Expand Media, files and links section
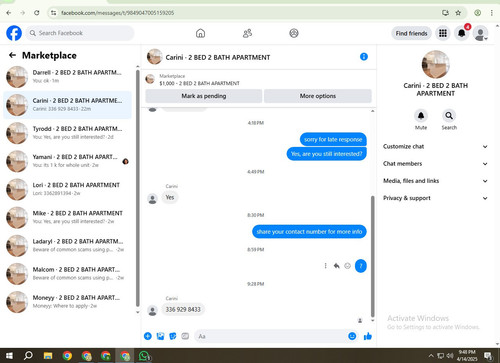Screen dimensions: 500x363 (x=435, y=181)
